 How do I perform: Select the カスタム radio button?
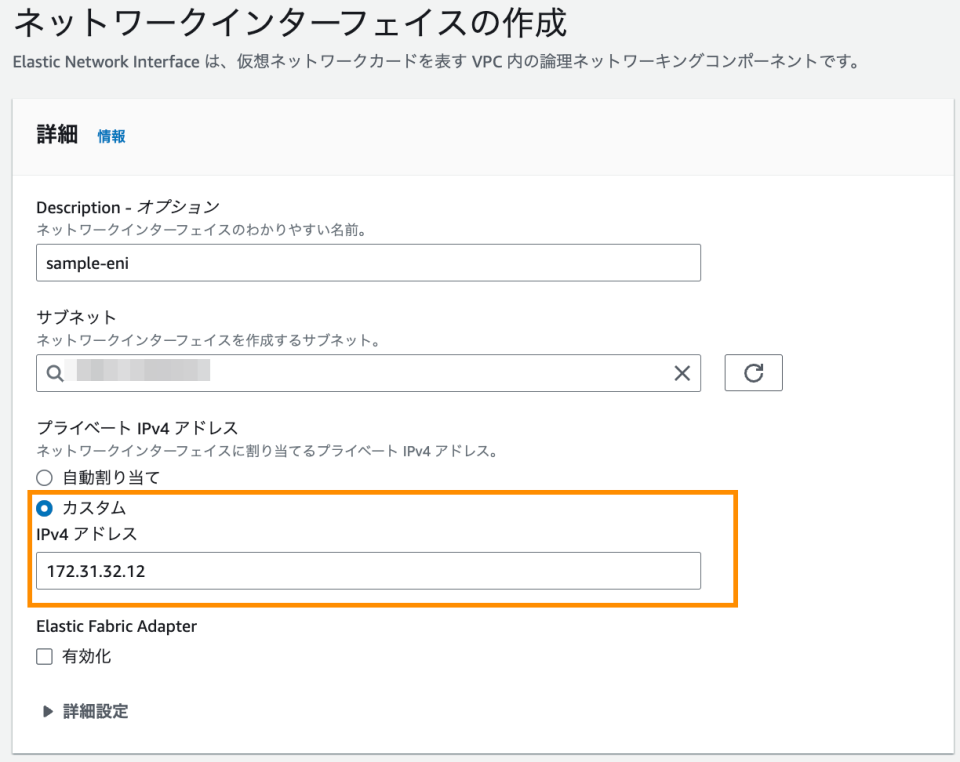pos(43,508)
